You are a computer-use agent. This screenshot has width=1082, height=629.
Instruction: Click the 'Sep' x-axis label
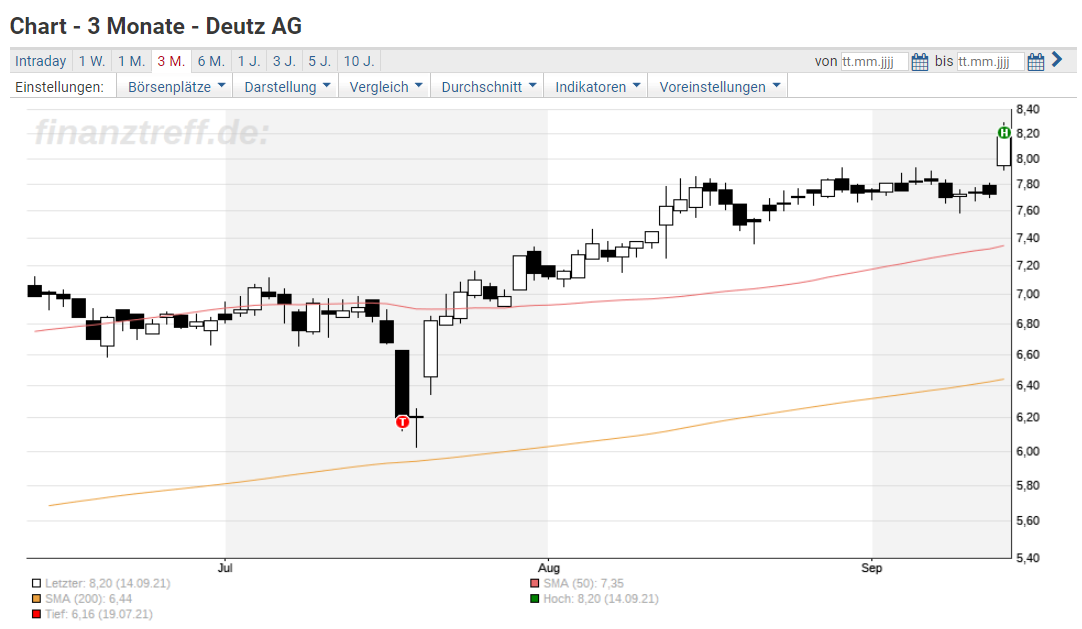[872, 568]
